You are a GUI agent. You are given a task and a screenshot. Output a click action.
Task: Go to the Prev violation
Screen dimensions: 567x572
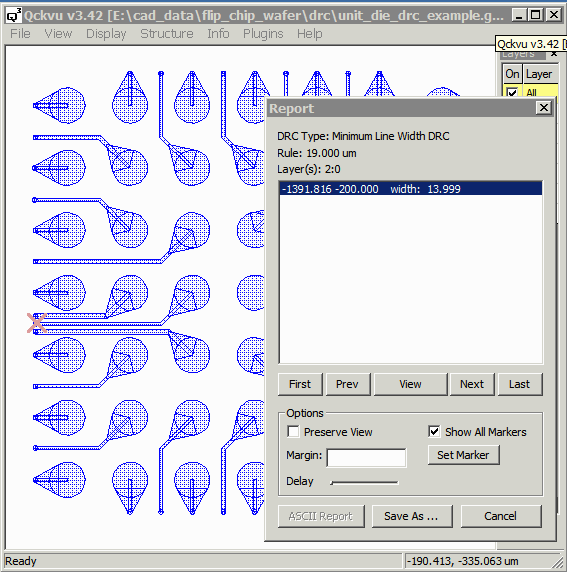pyautogui.click(x=347, y=384)
